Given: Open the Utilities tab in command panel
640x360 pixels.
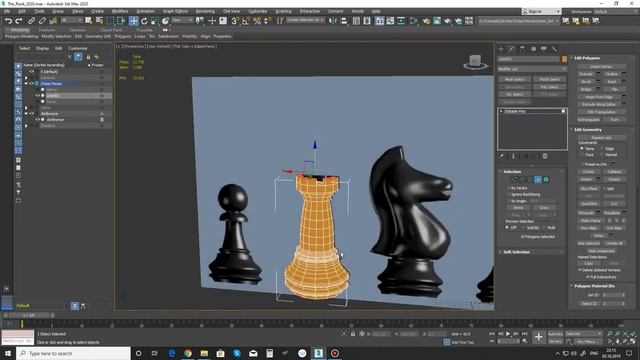Looking at the screenshot, I should [554, 49].
